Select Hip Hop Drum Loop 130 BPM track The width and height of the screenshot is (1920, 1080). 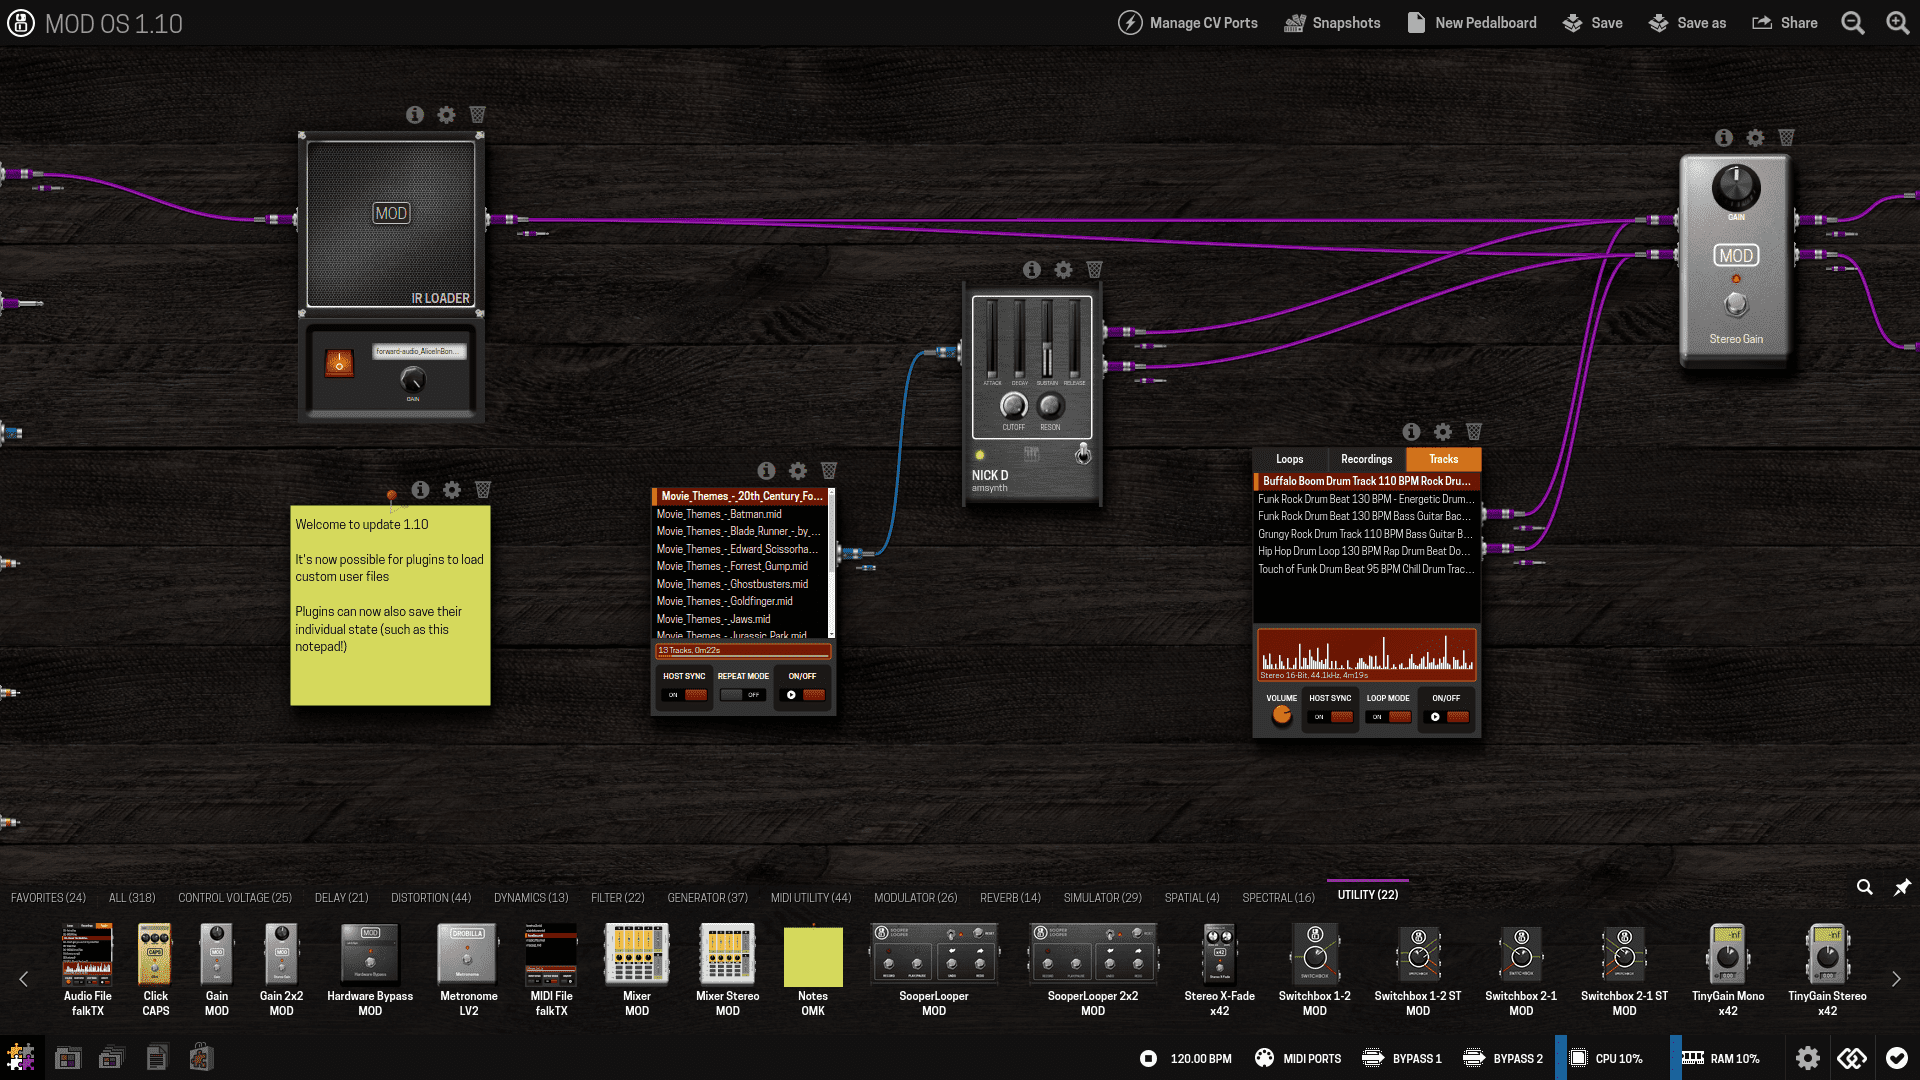pyautogui.click(x=1365, y=551)
